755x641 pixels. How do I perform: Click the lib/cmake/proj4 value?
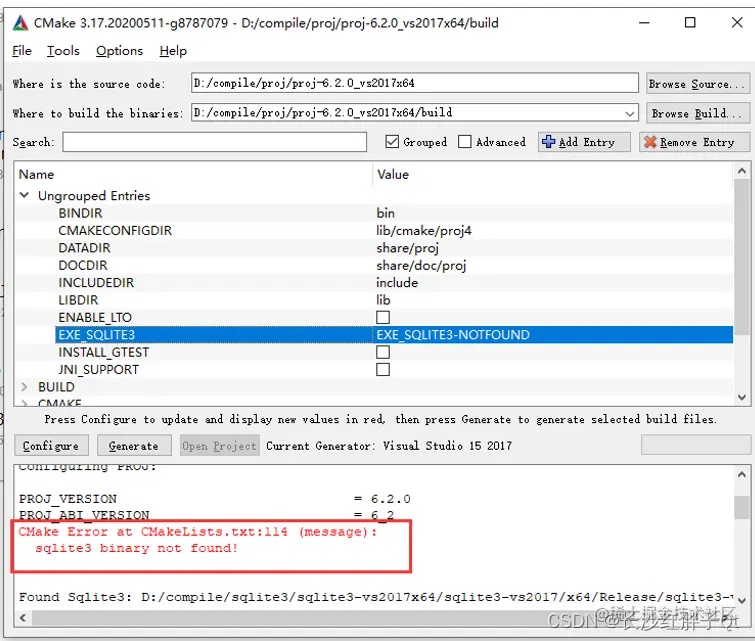(x=424, y=230)
